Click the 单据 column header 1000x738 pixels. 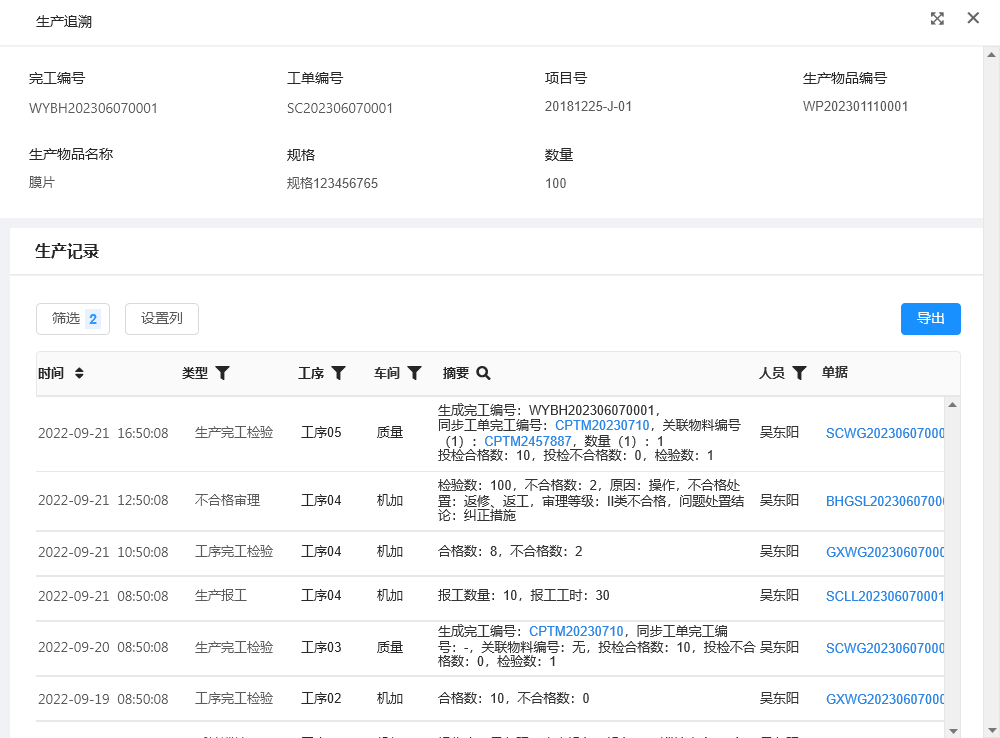[x=835, y=373]
